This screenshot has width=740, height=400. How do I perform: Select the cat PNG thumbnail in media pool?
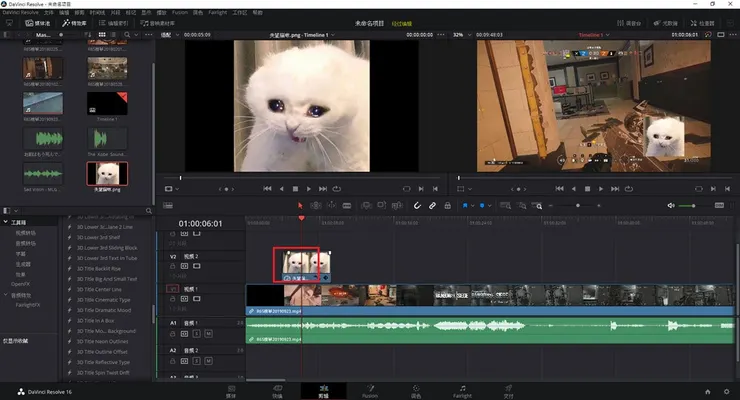106,172
